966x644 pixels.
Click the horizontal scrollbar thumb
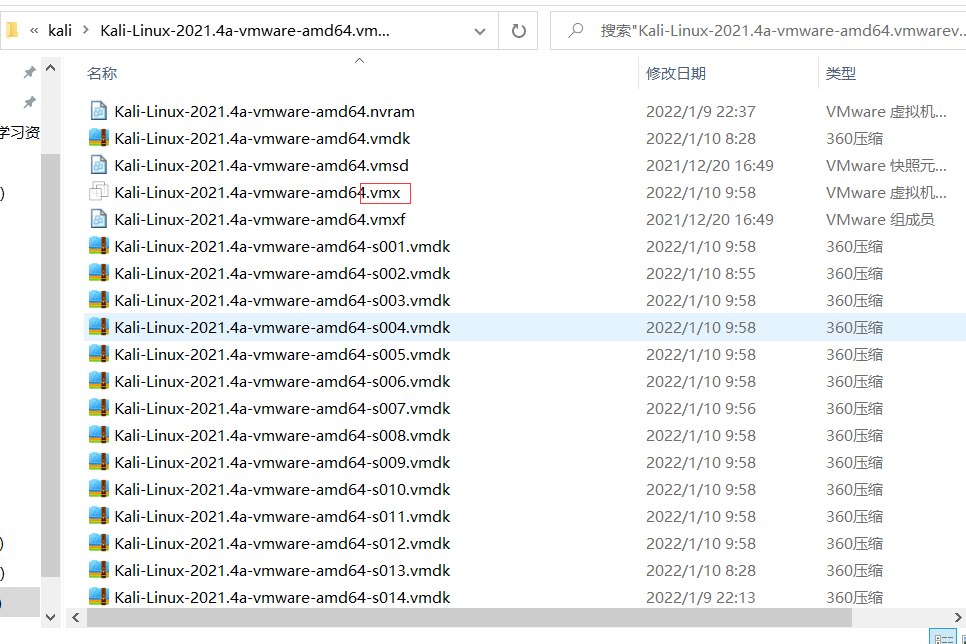469,617
